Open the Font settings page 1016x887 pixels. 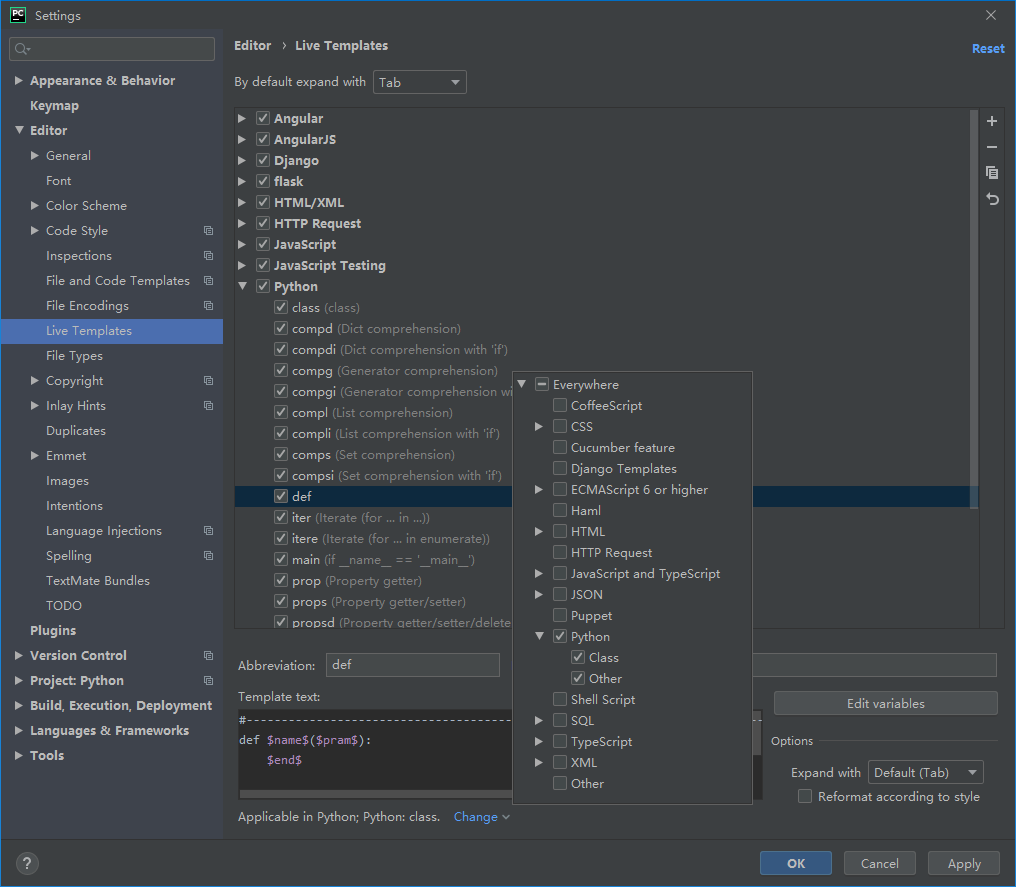[58, 181]
